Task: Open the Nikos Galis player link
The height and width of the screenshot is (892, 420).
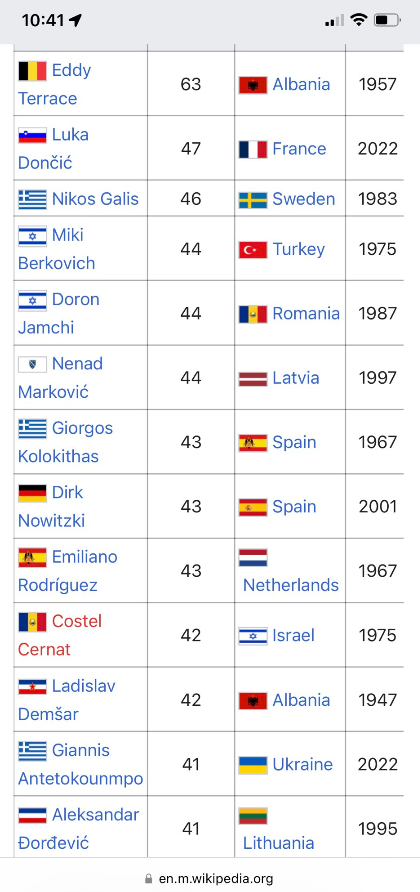Action: pos(95,199)
